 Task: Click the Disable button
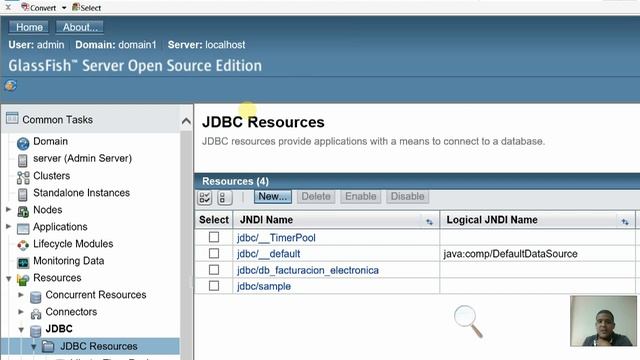[x=407, y=196]
